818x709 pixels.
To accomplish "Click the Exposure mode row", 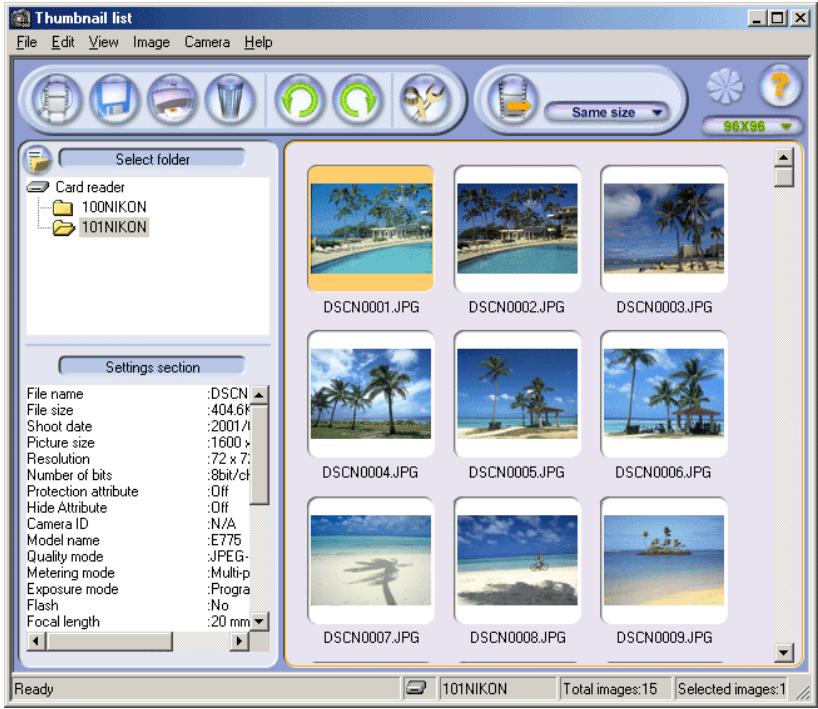I will pos(138,588).
